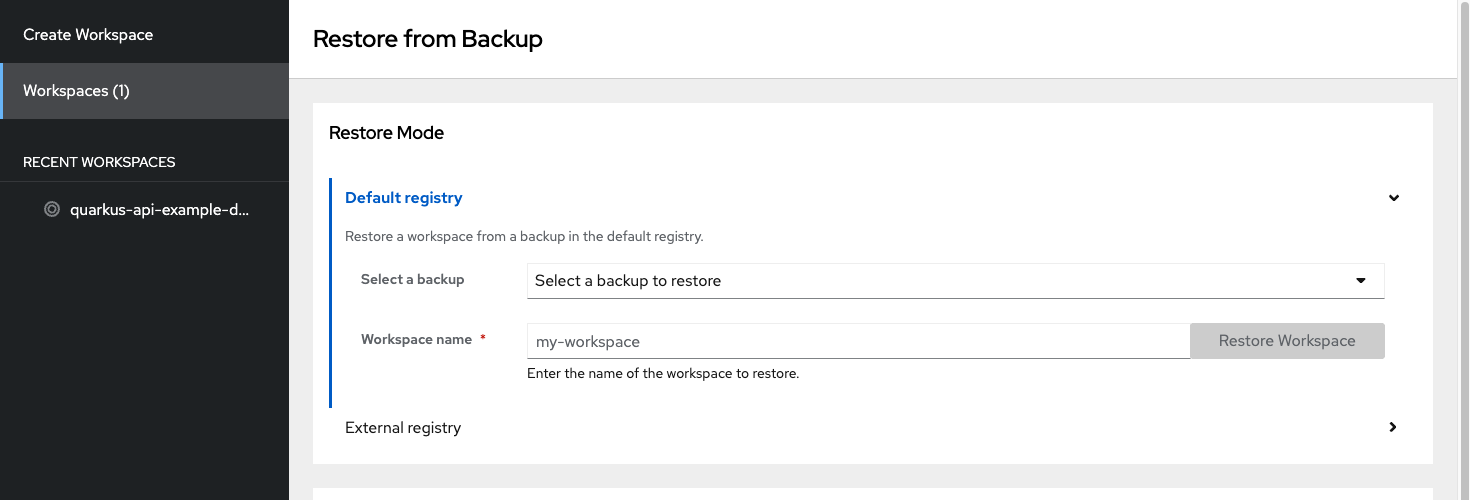Open the recent workspace quarkus-api-example-d...
The image size is (1470, 500).
coord(158,210)
